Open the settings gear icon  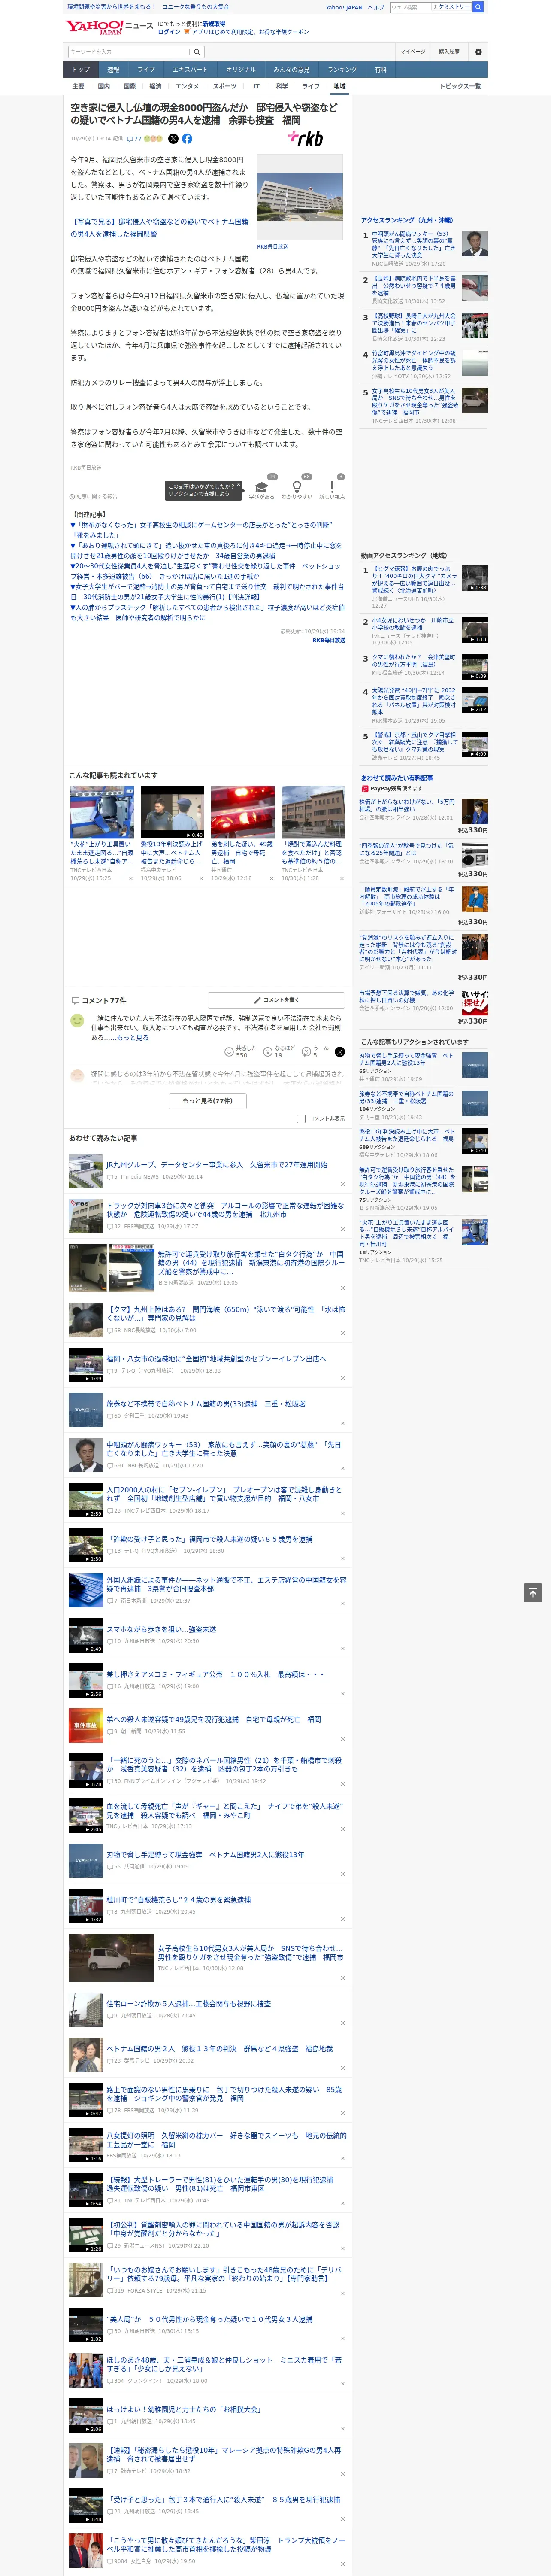478,52
